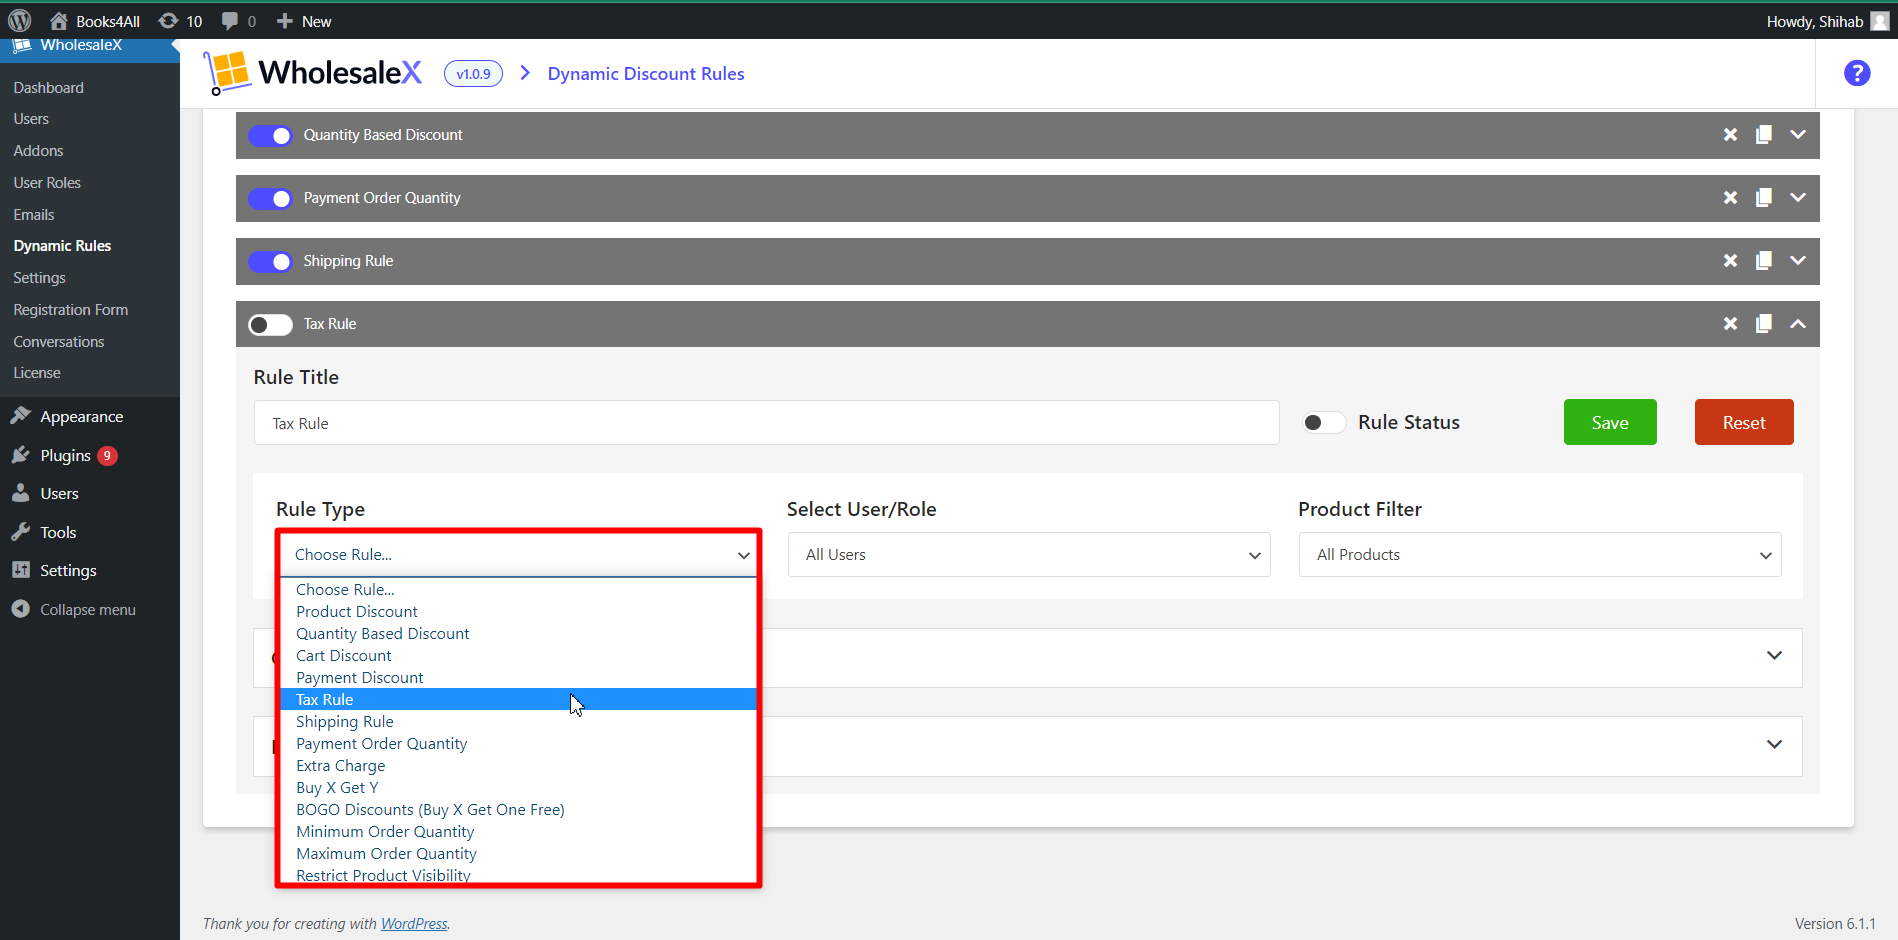Reset the rule form

click(x=1744, y=422)
